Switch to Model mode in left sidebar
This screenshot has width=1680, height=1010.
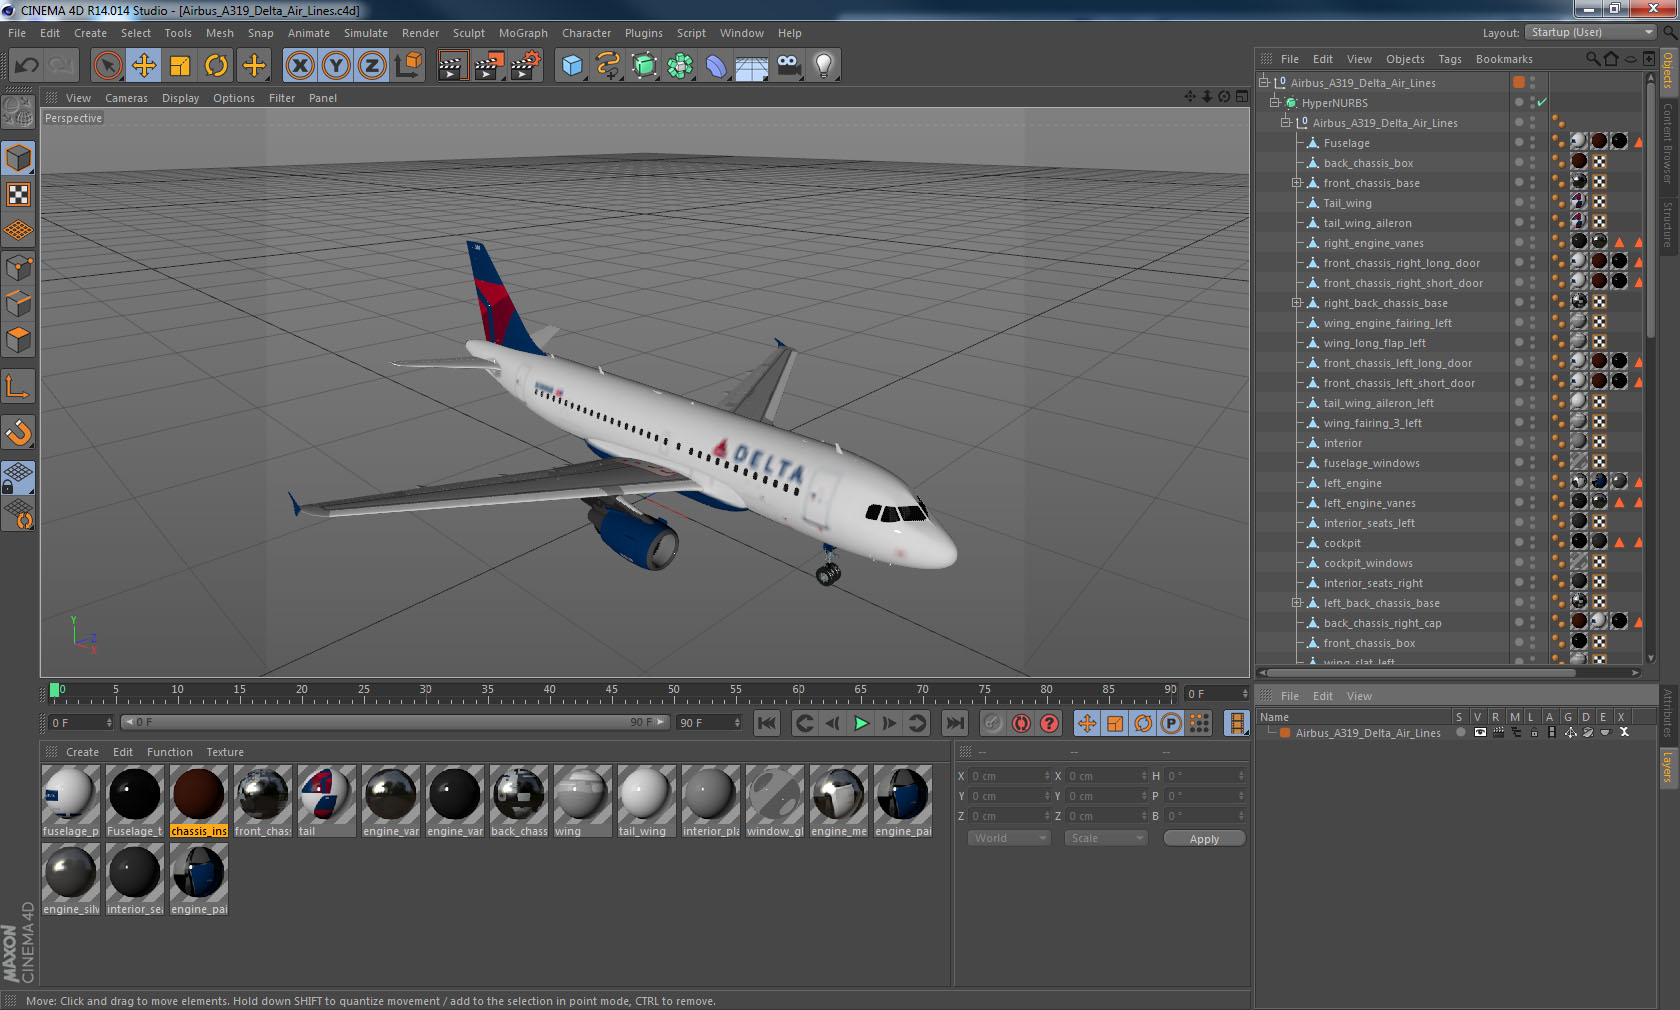point(18,158)
